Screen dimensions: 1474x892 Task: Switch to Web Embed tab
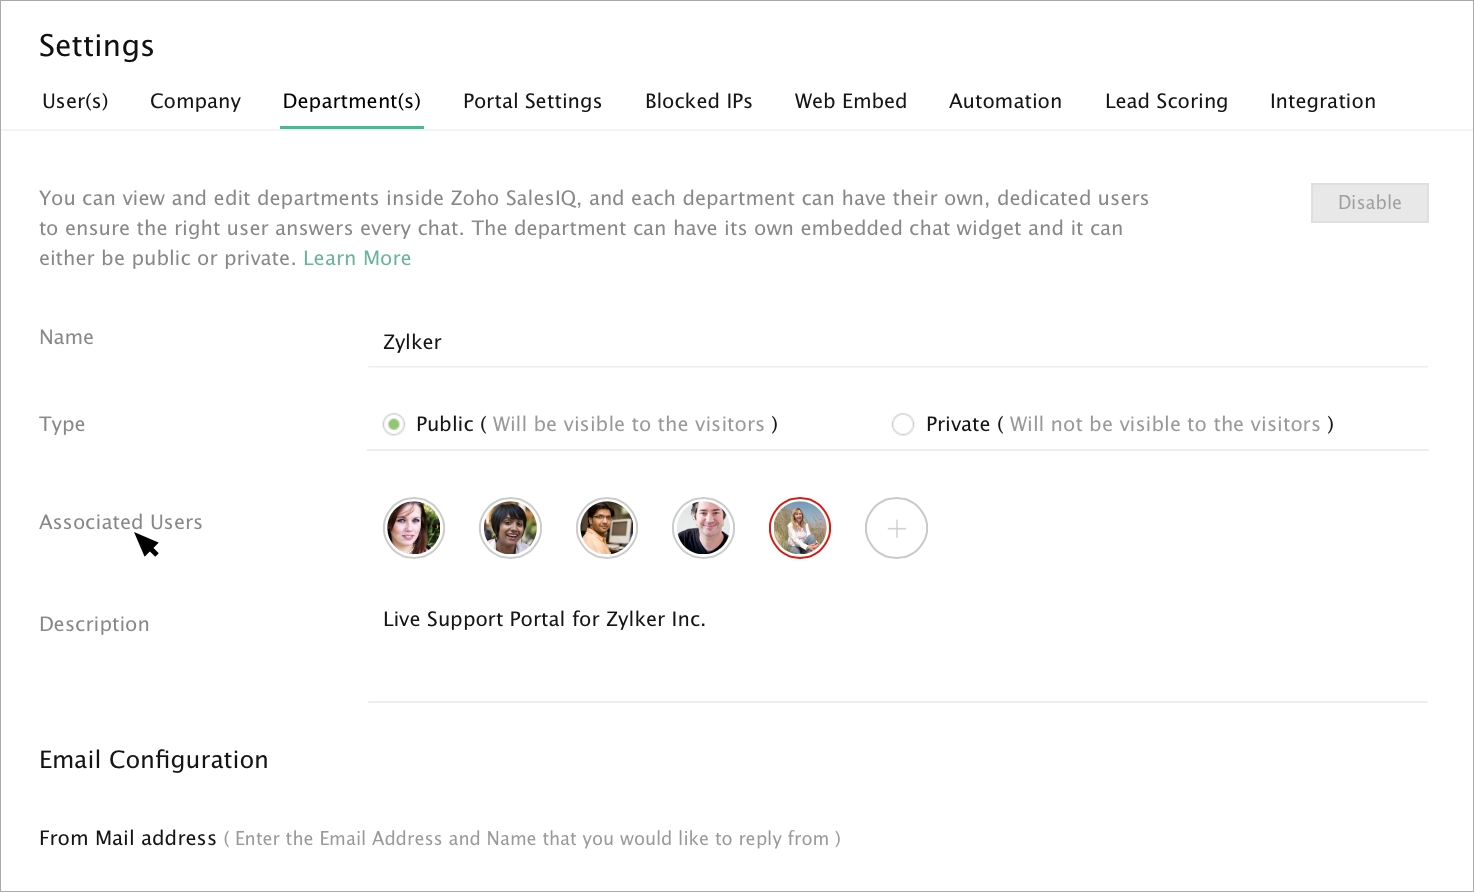[x=850, y=101]
